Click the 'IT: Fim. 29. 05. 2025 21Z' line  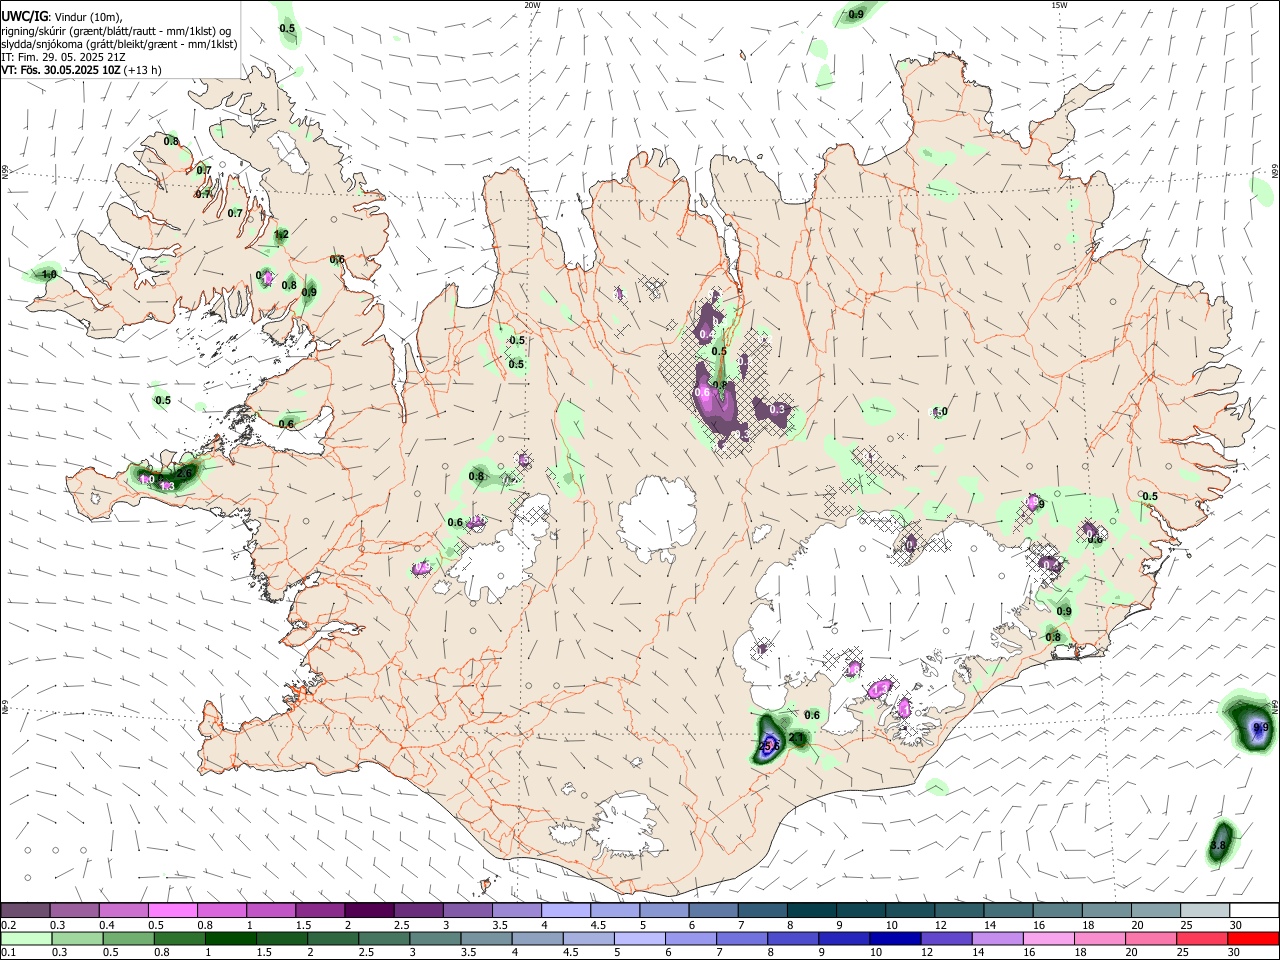tap(63, 57)
